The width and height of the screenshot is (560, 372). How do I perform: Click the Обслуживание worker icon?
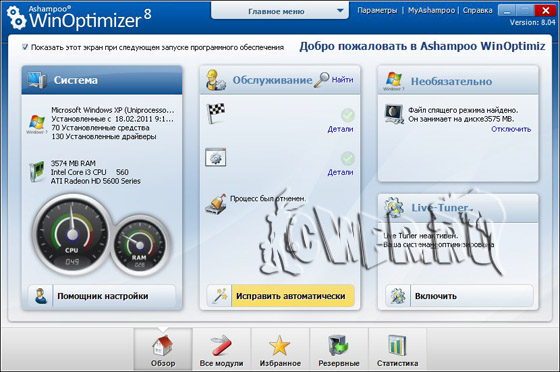(x=215, y=80)
